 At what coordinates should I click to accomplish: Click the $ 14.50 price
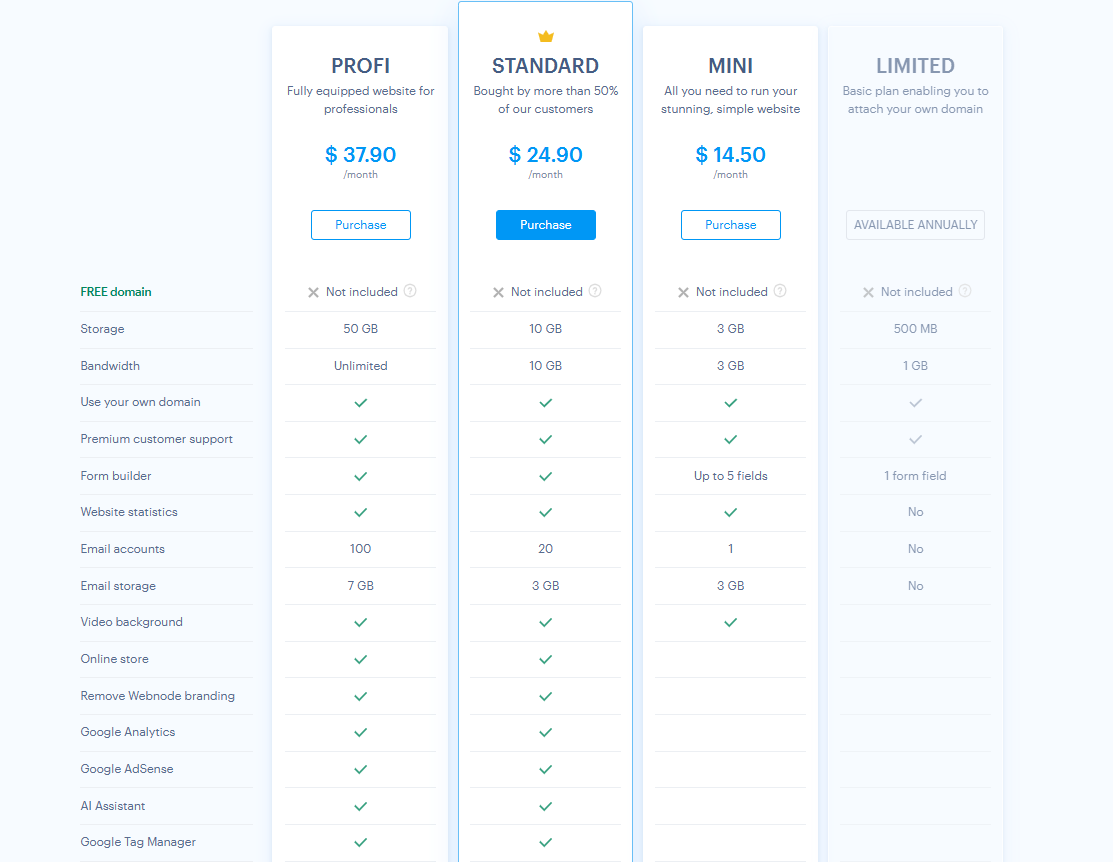click(730, 155)
